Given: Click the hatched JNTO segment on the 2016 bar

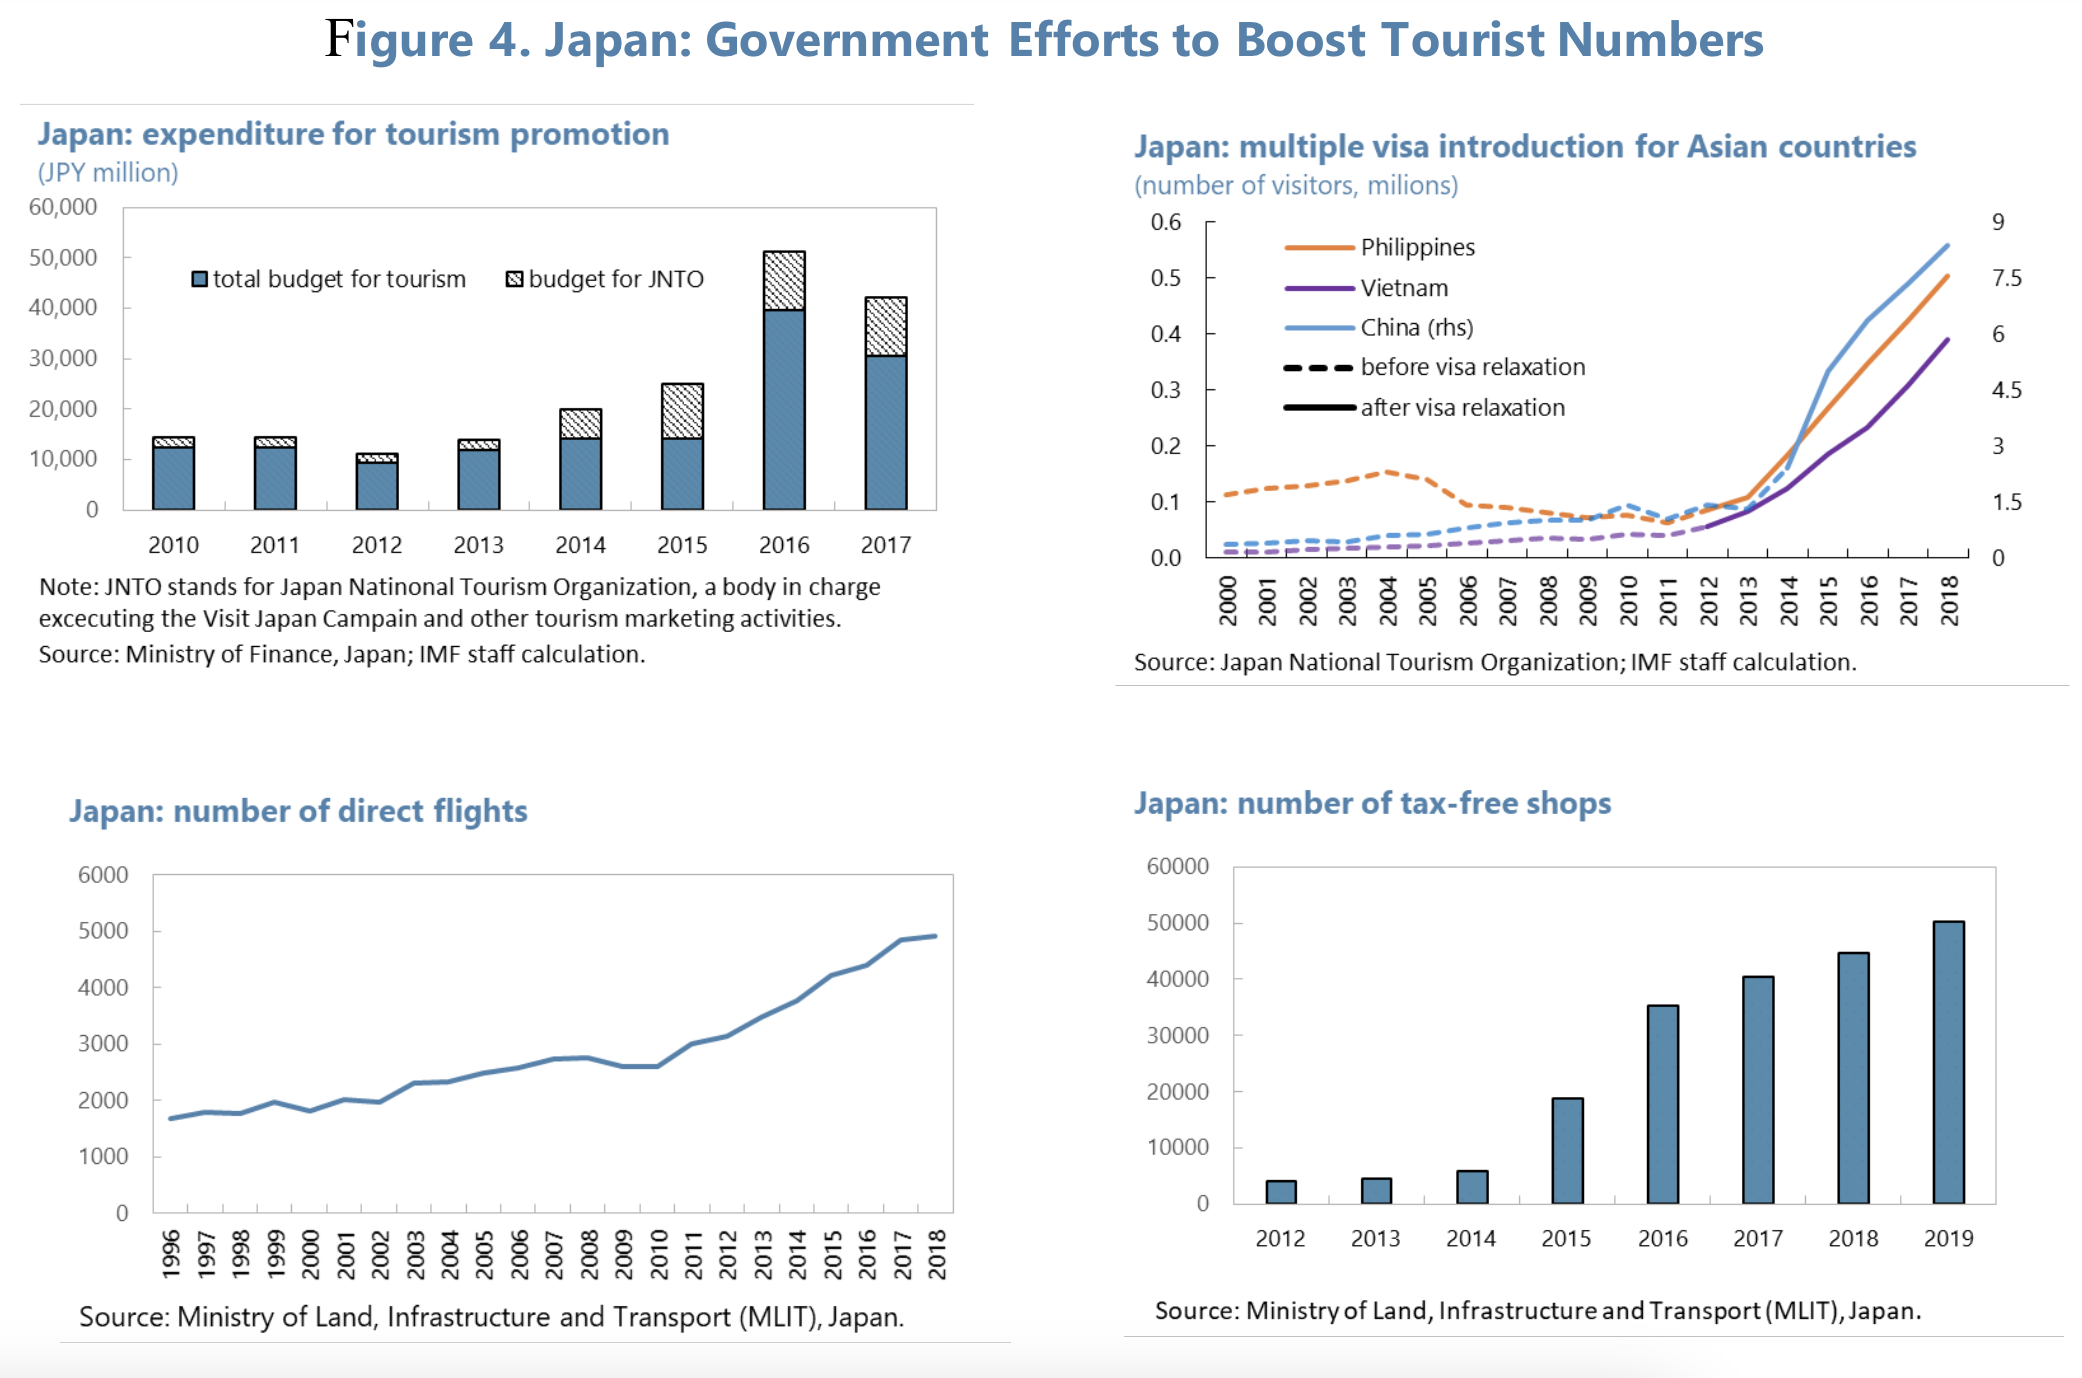Looking at the screenshot, I should click(x=786, y=282).
